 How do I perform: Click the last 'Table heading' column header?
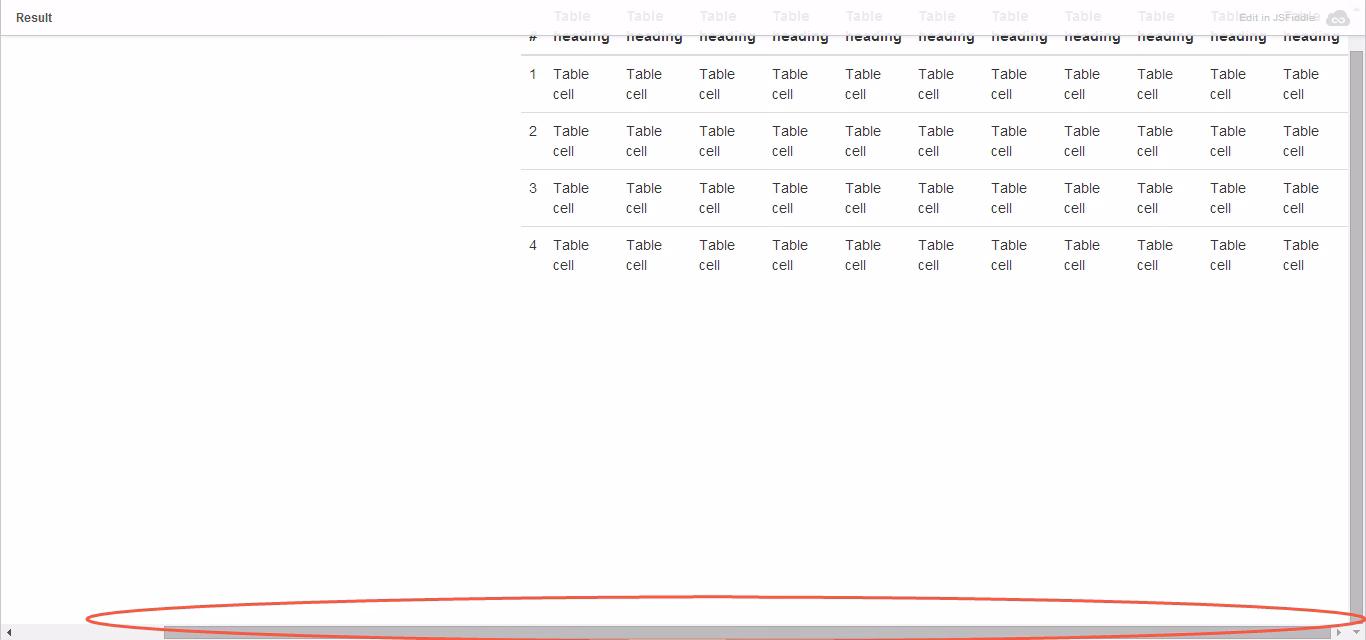click(1311, 27)
